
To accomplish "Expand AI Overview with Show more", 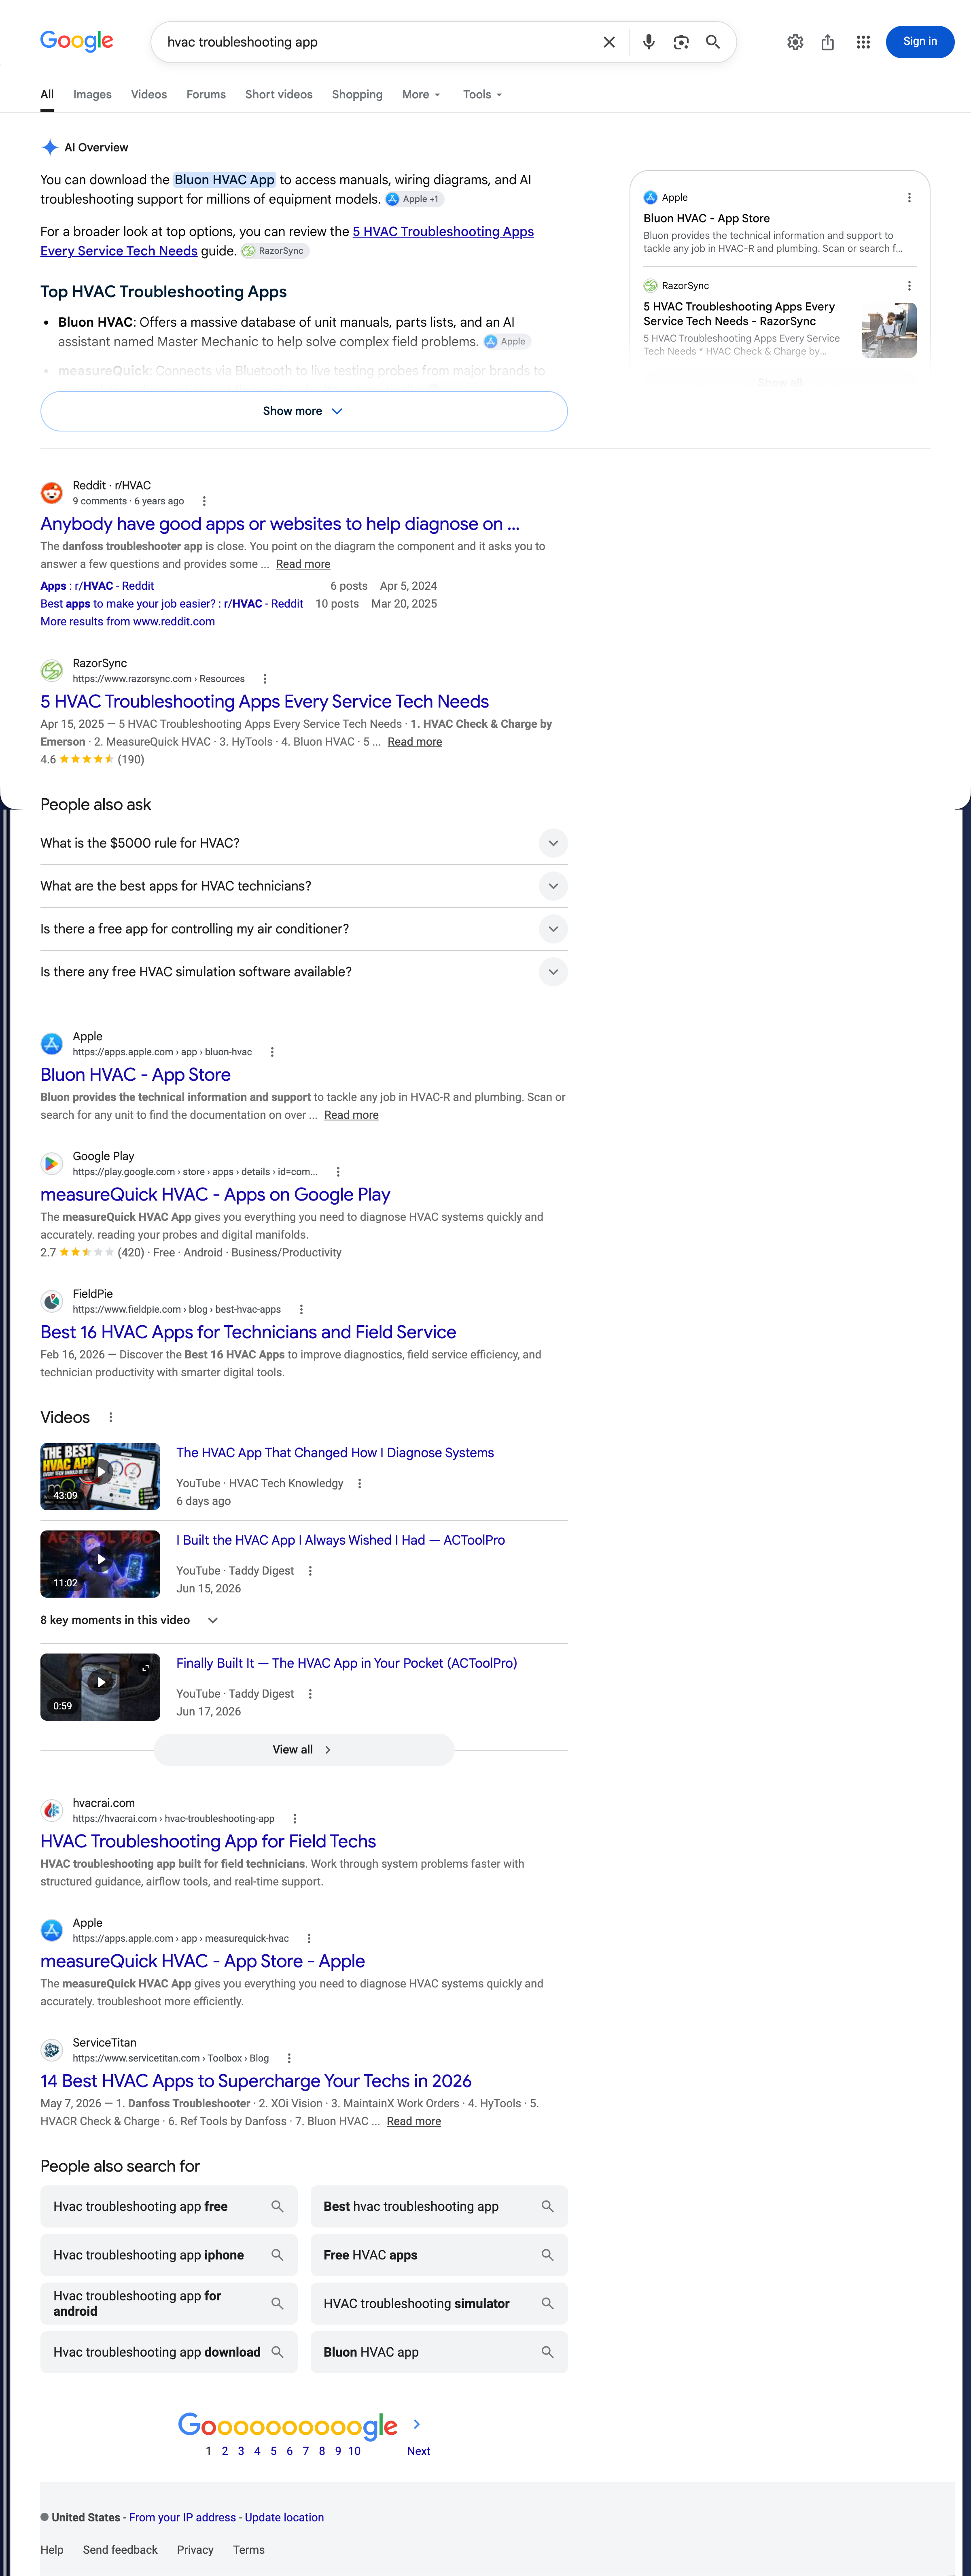I will coord(304,411).
